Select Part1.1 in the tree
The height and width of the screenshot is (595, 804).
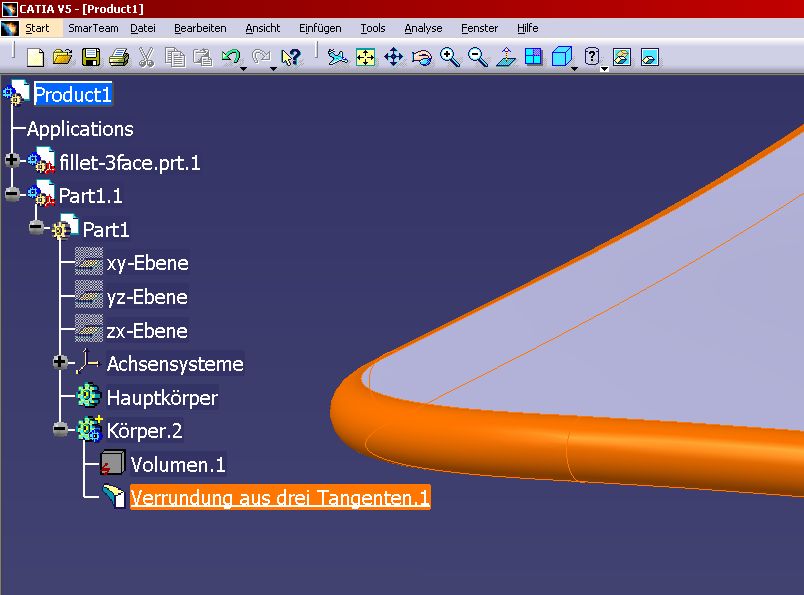90,196
